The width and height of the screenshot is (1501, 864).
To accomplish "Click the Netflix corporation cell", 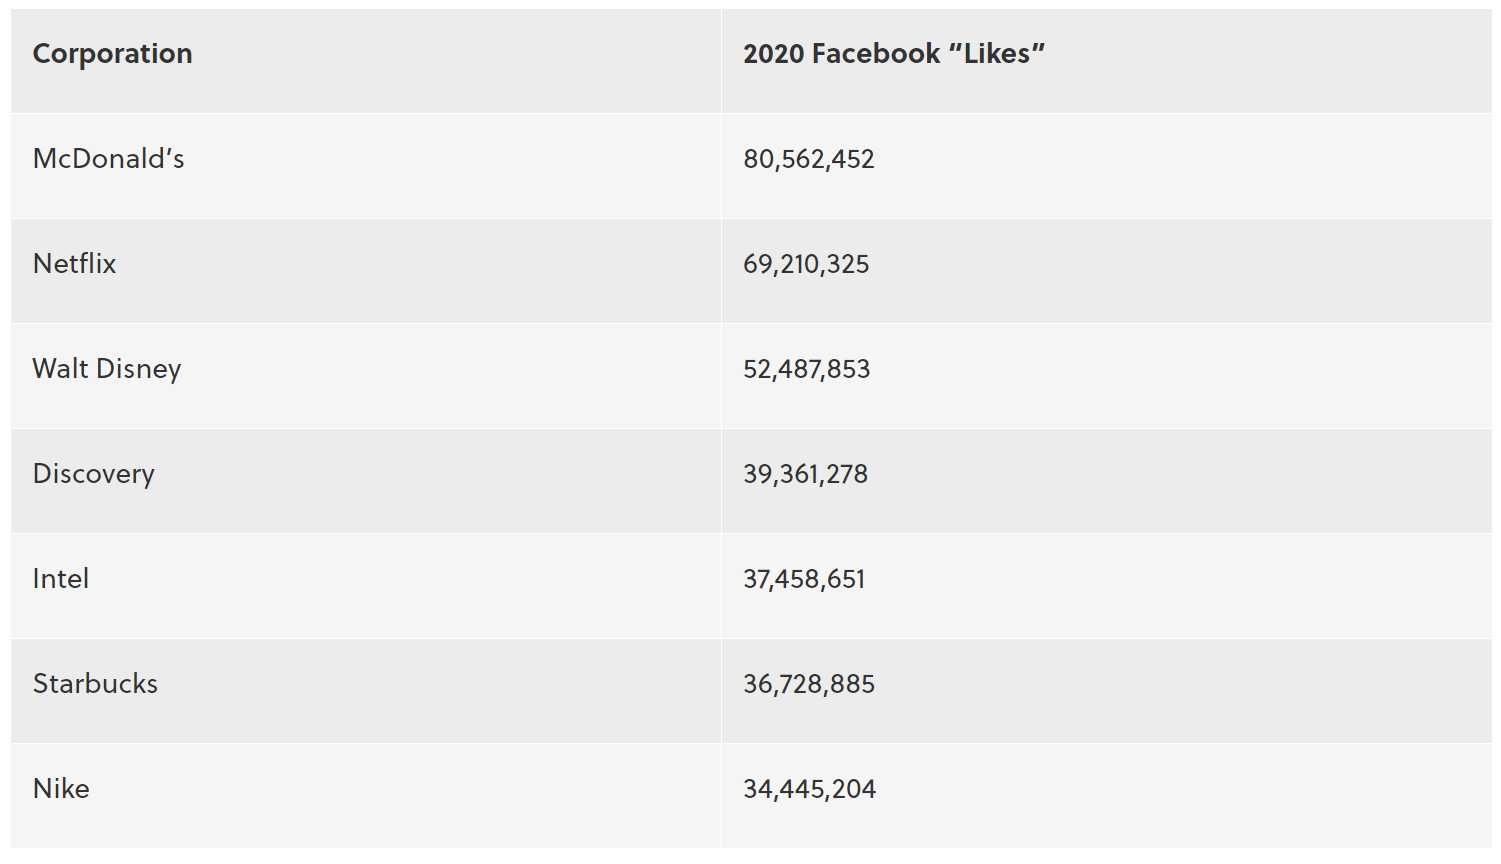I will click(74, 264).
